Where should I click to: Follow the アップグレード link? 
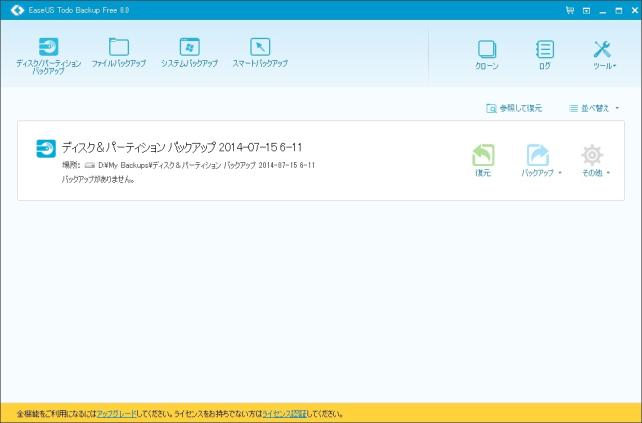tap(116, 414)
